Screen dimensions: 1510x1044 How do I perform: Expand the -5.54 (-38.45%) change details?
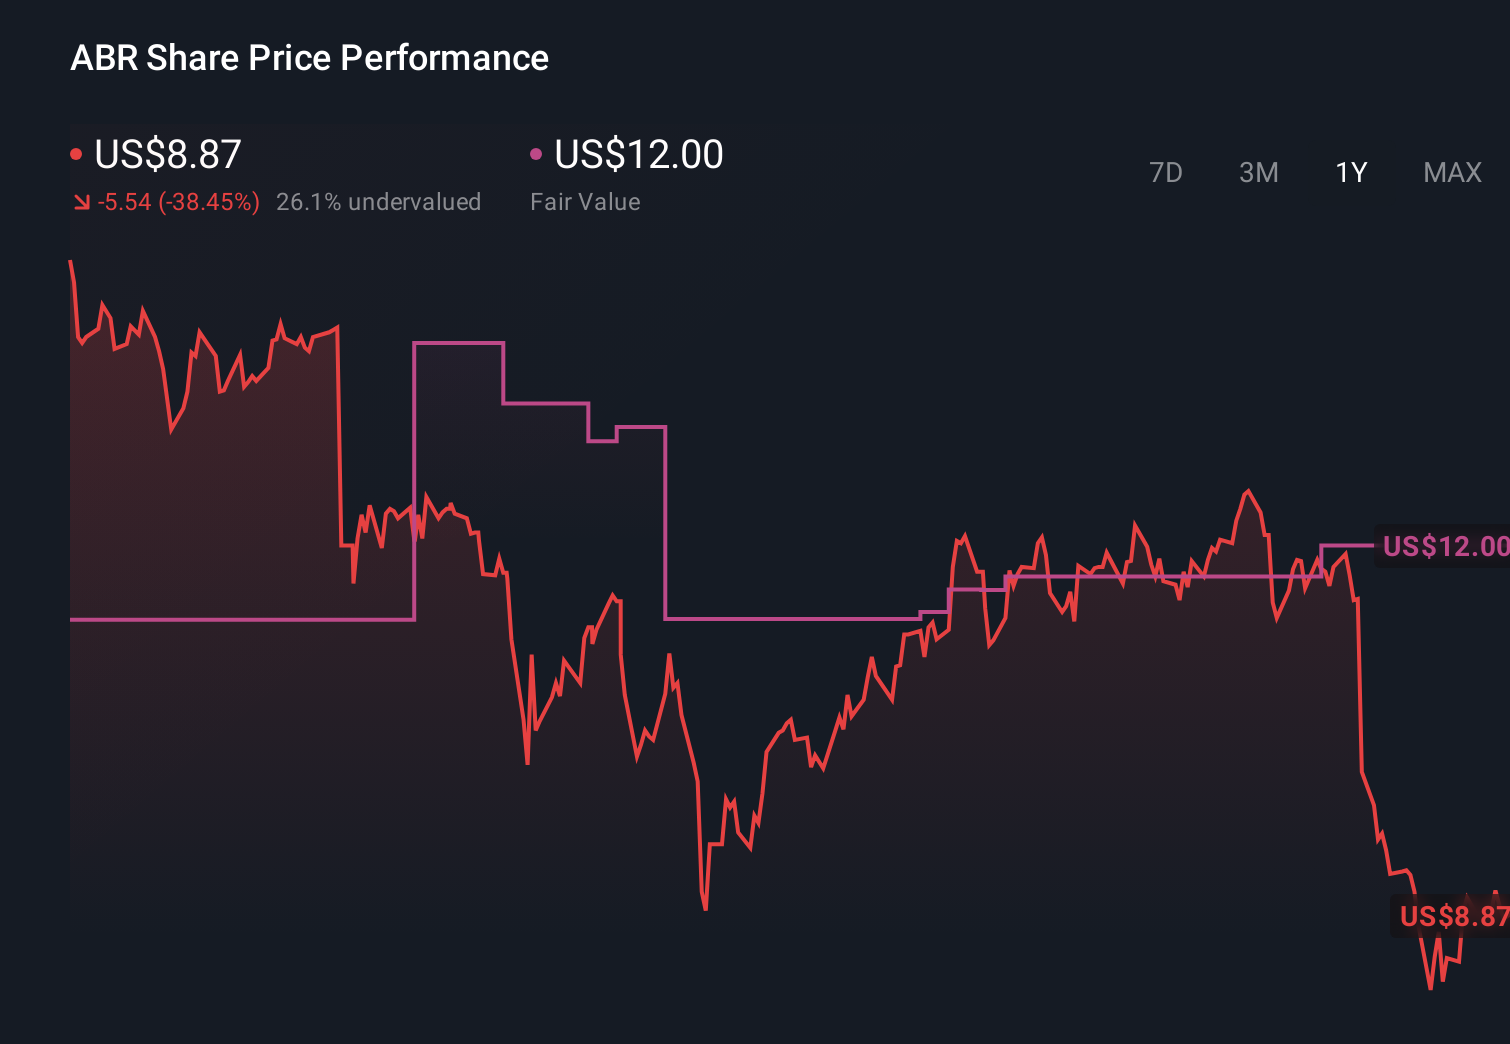pos(180,202)
